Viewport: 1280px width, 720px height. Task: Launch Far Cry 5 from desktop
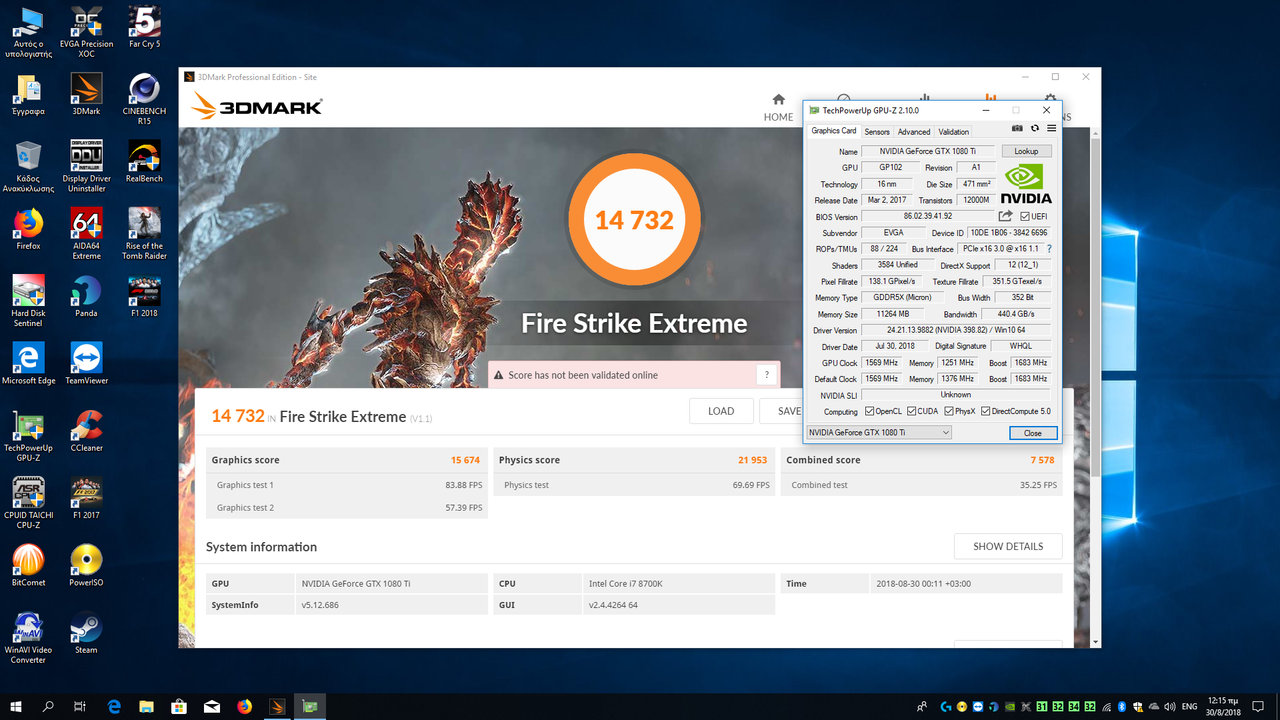point(144,27)
